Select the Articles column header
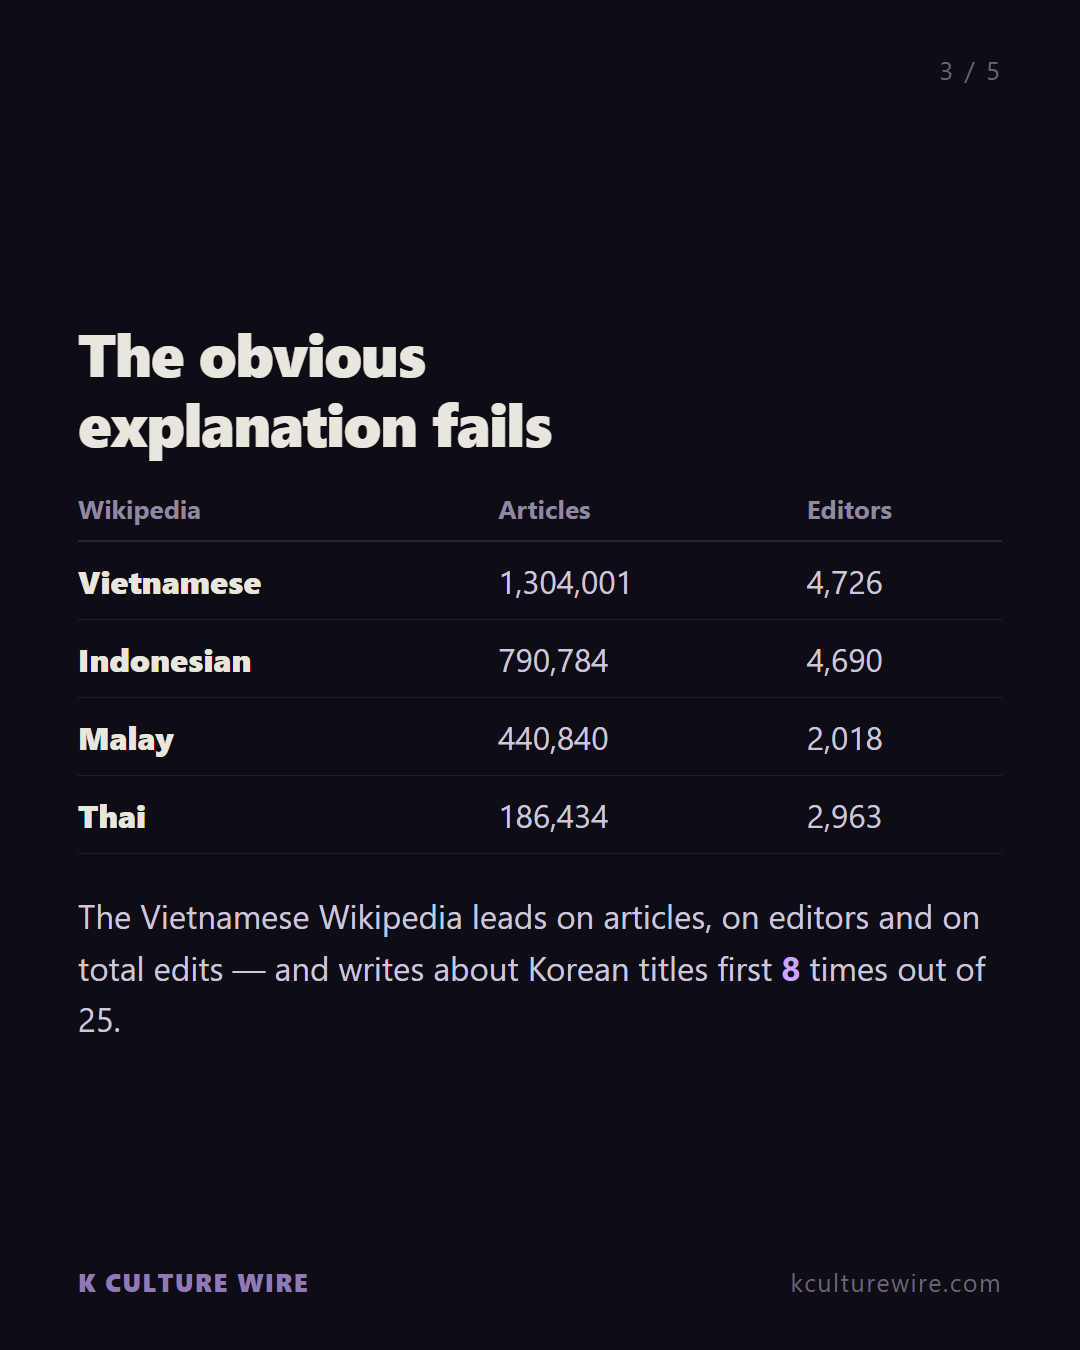Image resolution: width=1080 pixels, height=1350 pixels. click(544, 510)
